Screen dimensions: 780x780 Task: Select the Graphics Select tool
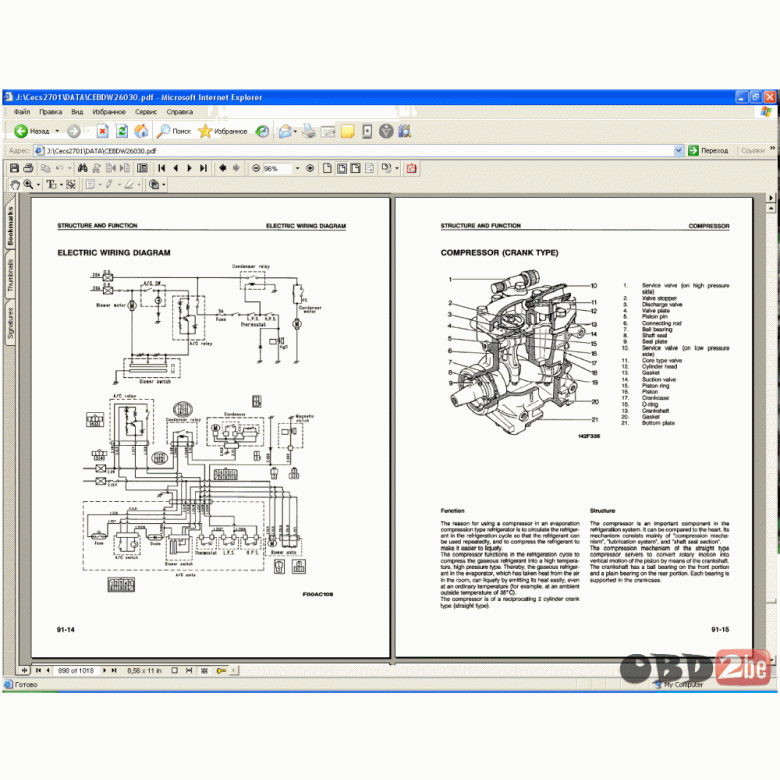[x=71, y=185]
